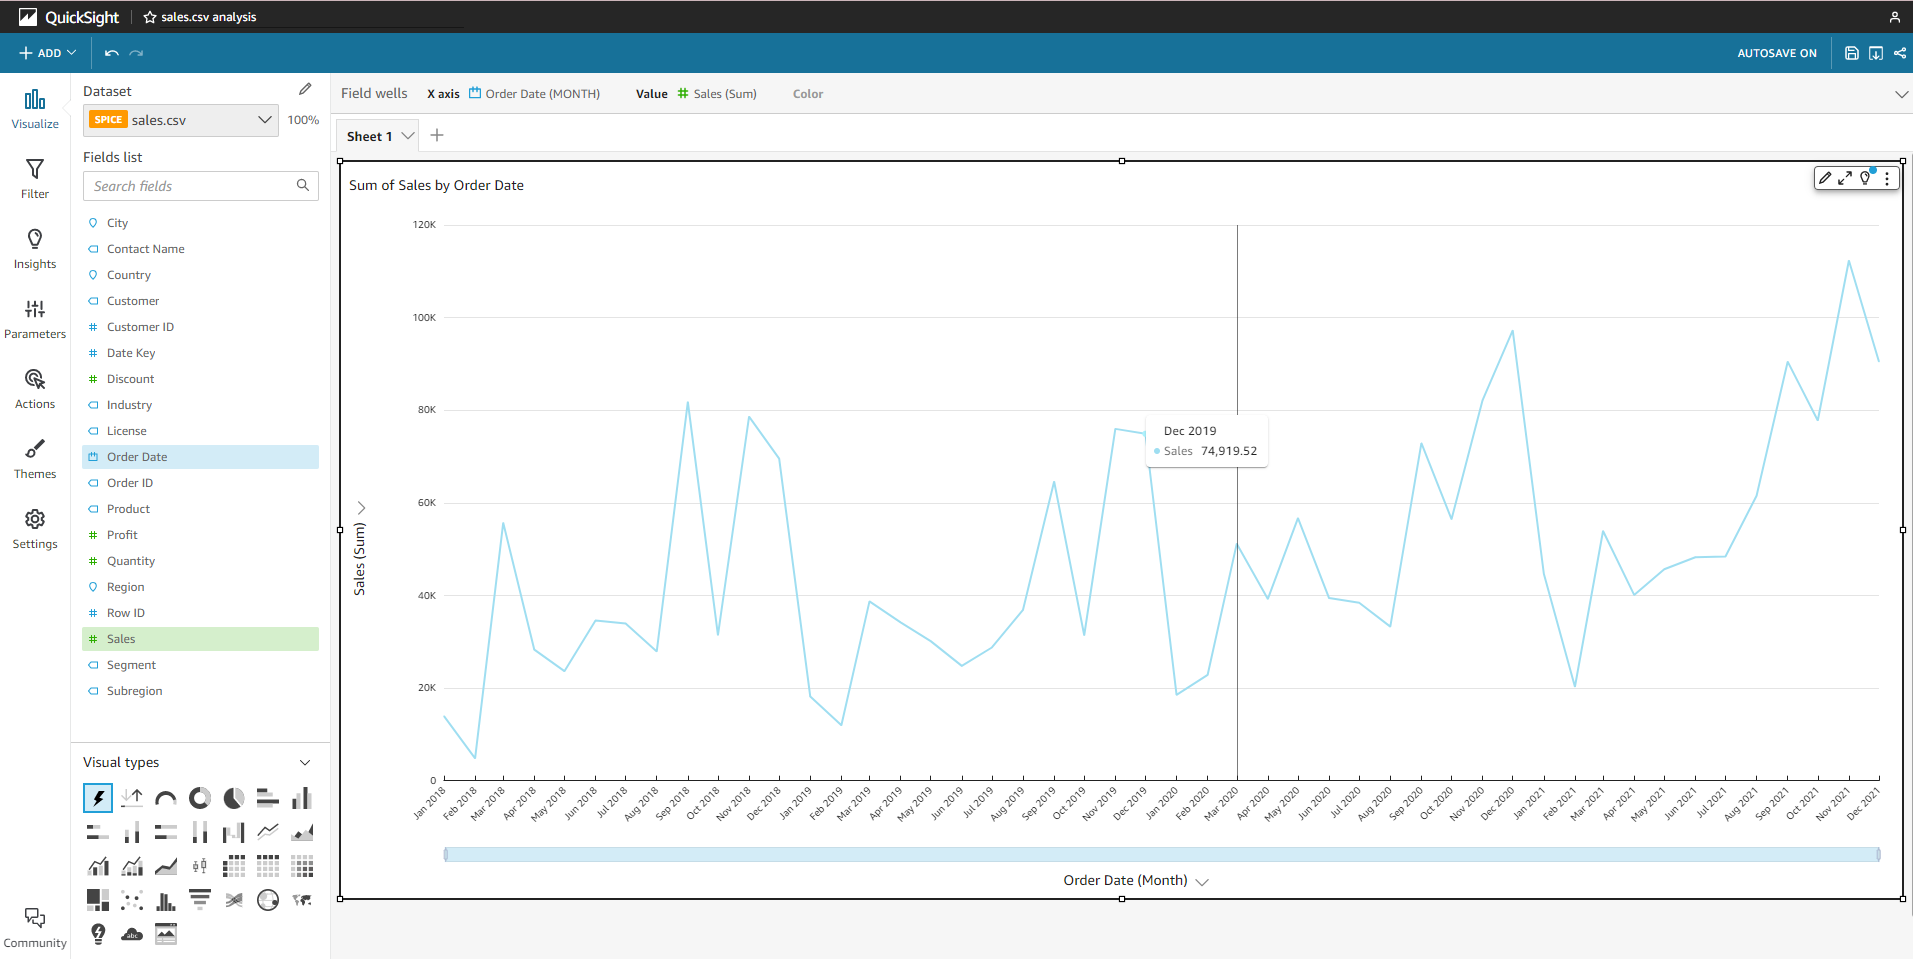
Task: Open visual format pencil icon on chart
Action: [1826, 178]
